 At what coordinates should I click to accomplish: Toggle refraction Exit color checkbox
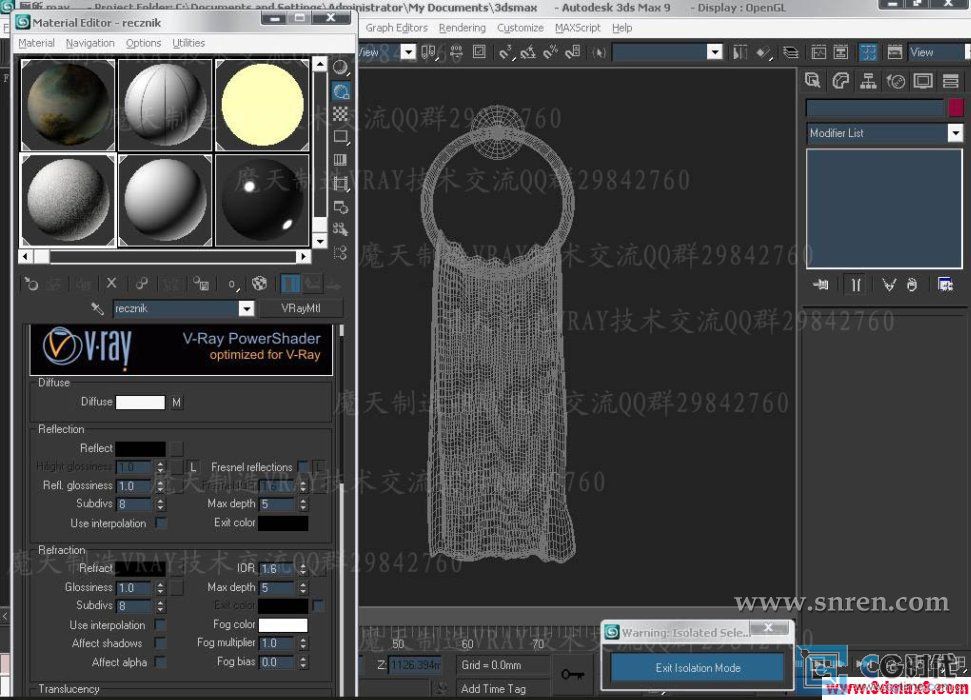[x=318, y=605]
